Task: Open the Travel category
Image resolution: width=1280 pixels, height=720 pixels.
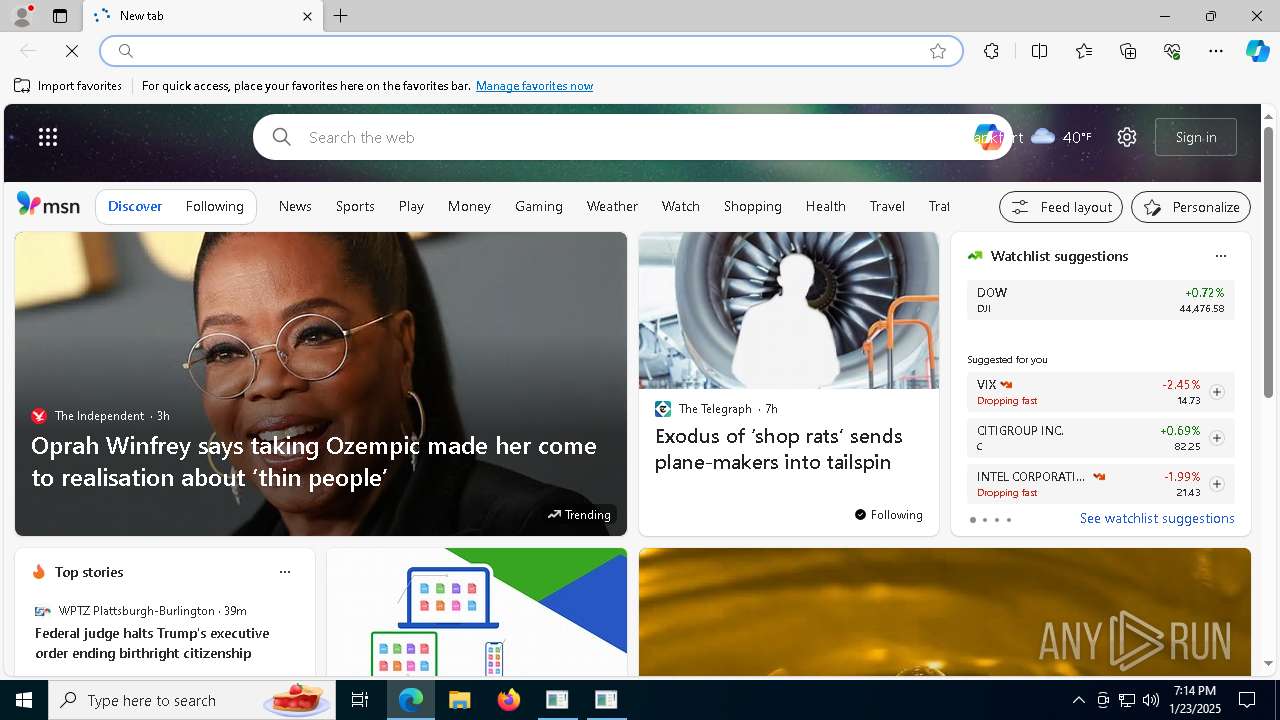Action: tap(887, 206)
